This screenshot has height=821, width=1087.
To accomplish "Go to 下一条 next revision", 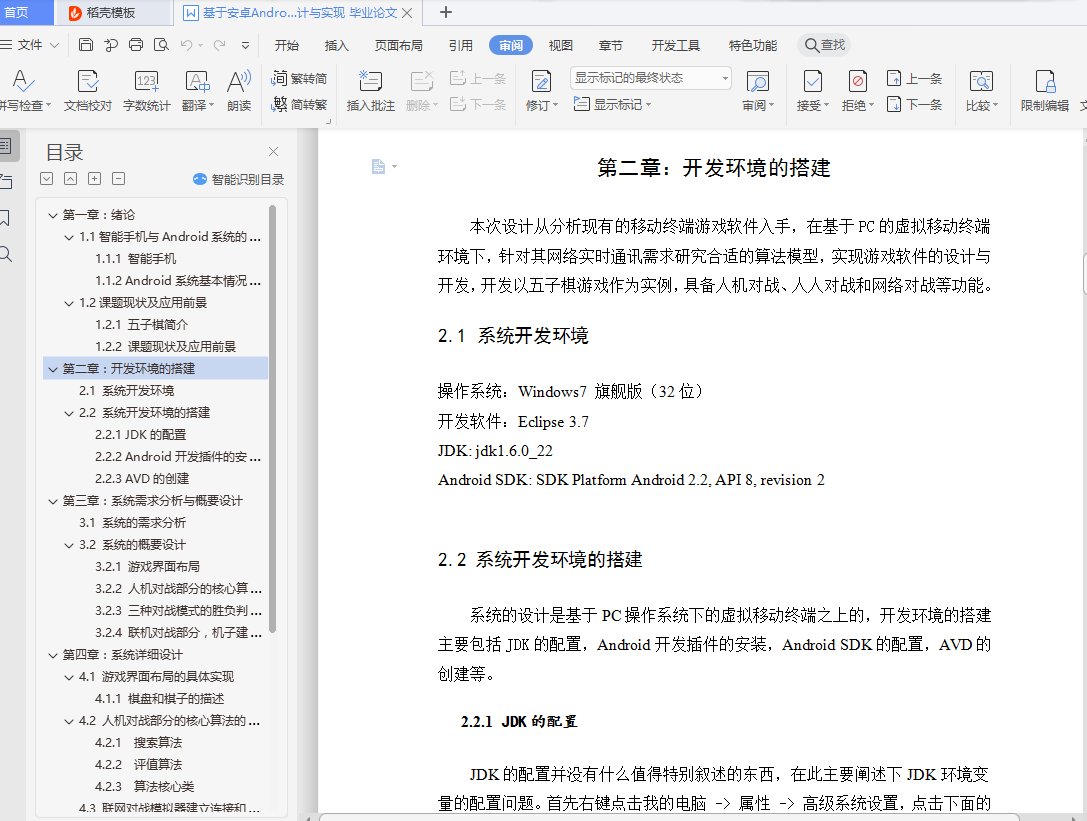I will (914, 105).
